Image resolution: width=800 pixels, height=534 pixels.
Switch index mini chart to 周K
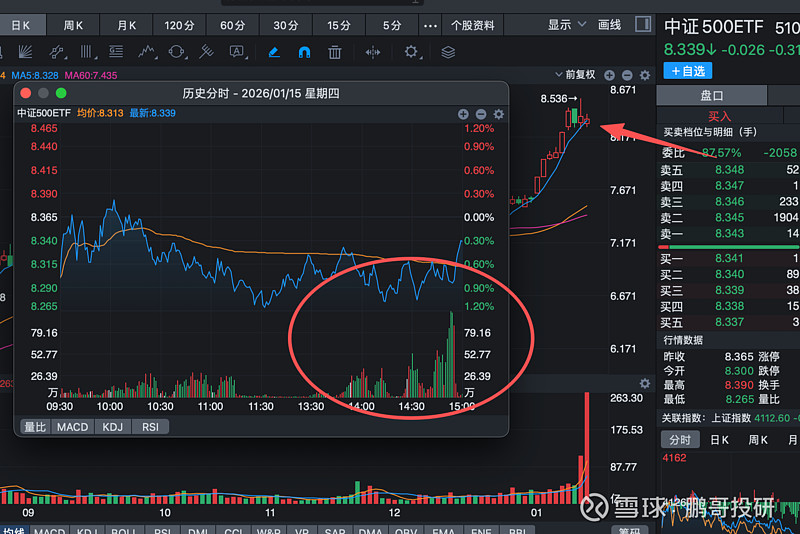(x=758, y=440)
